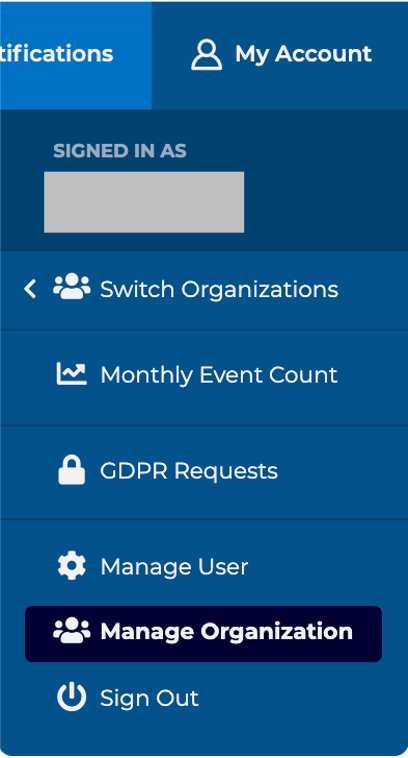Click the Switch Organizations label text
This screenshot has width=408, height=758.
point(219,290)
